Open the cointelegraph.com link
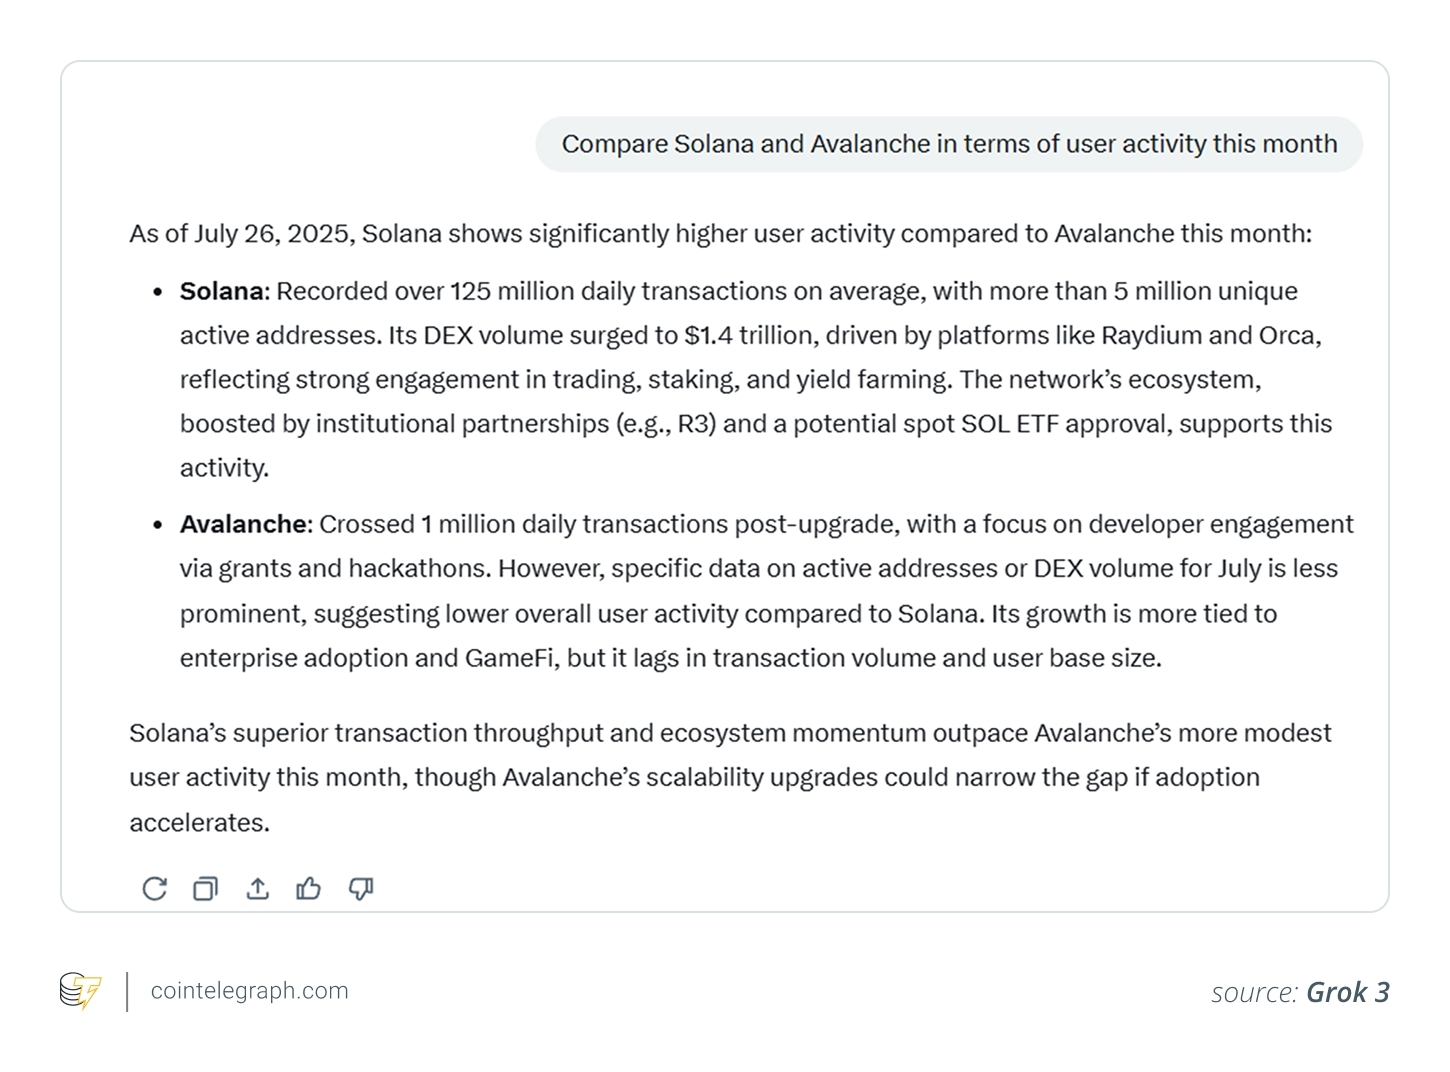1450x1072 pixels. (249, 991)
